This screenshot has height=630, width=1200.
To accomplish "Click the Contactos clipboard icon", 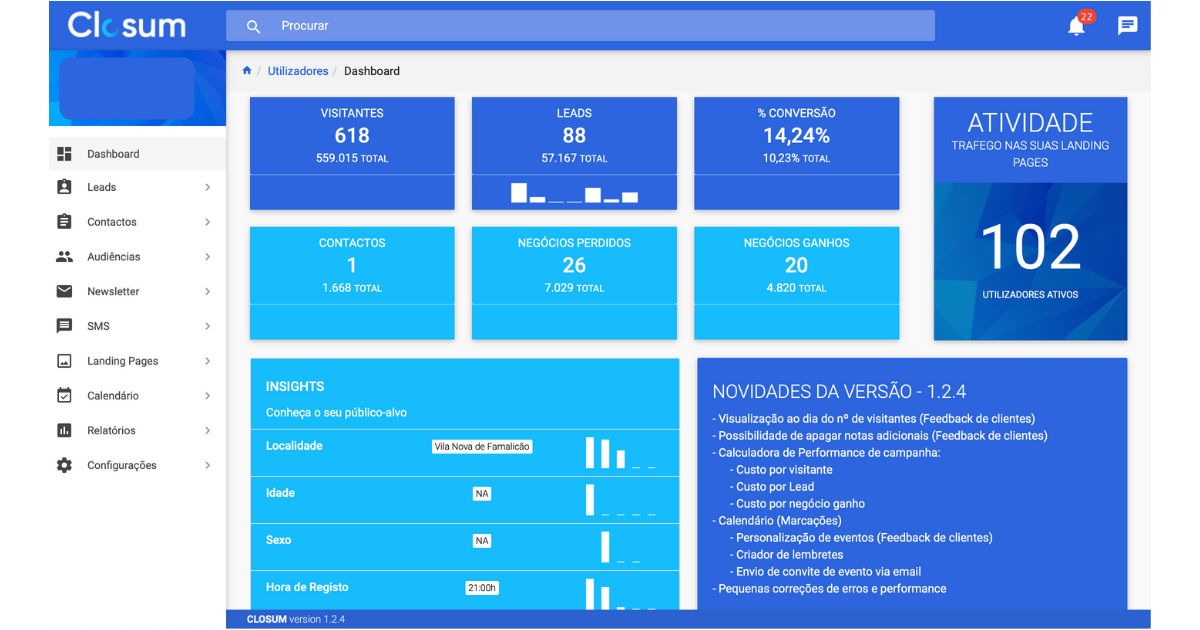I will (65, 222).
